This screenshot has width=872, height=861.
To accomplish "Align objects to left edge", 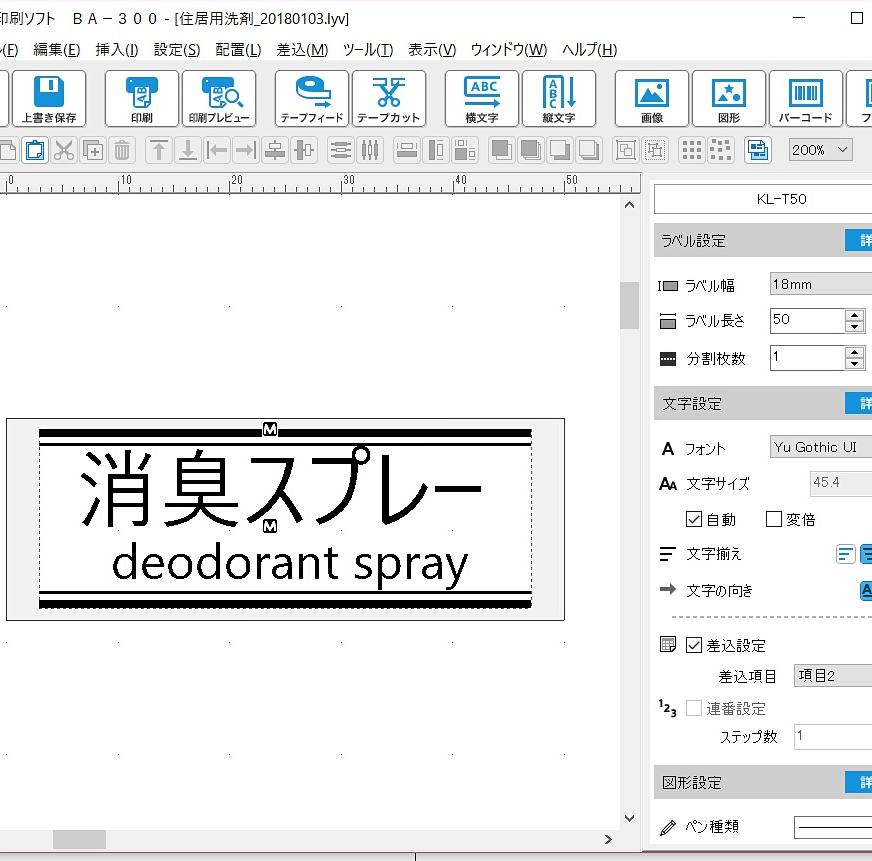I will [x=217, y=150].
